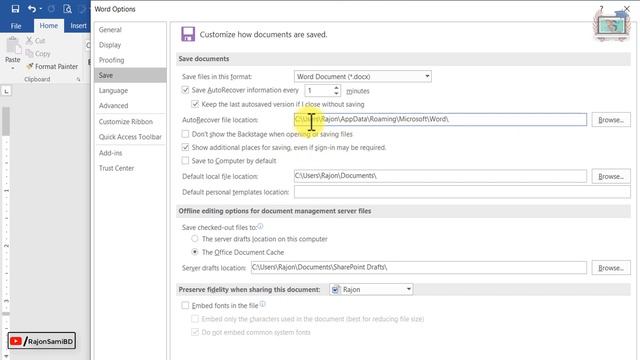Open the Trust Center category
Viewport: 640px width, 360px height.
pos(130,168)
